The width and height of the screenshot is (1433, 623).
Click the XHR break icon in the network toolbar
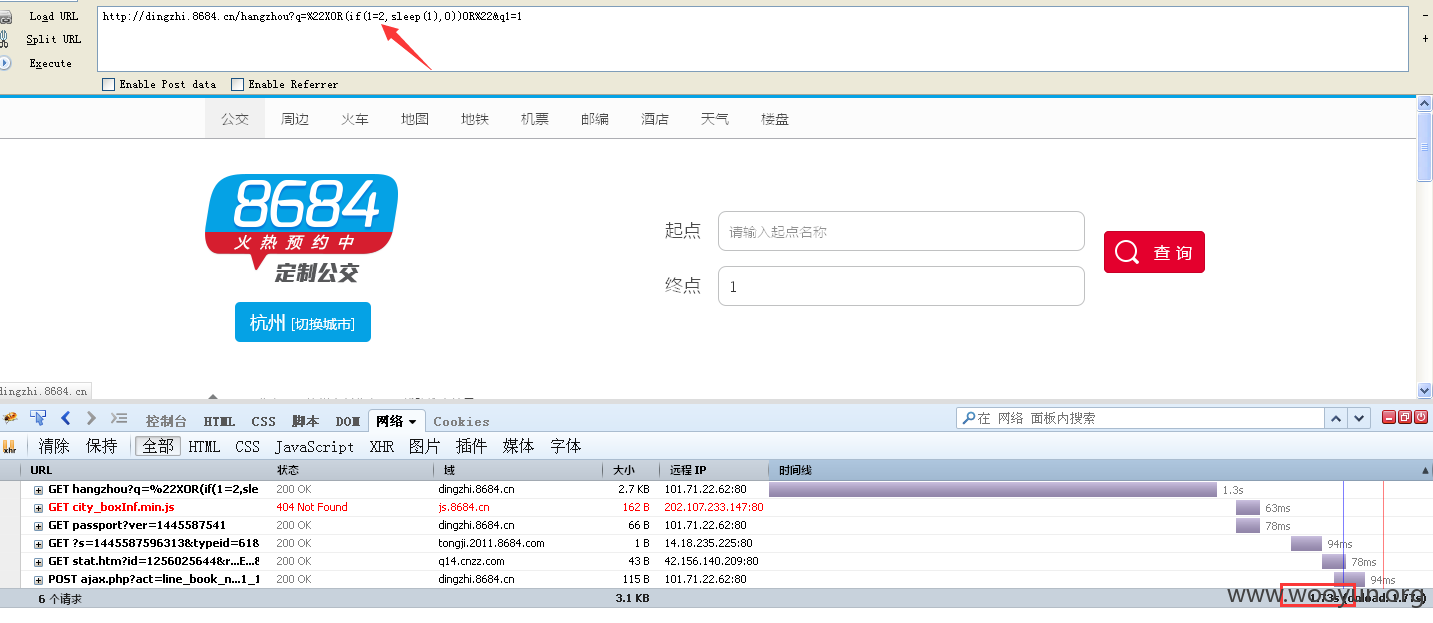pyautogui.click(x=10, y=446)
